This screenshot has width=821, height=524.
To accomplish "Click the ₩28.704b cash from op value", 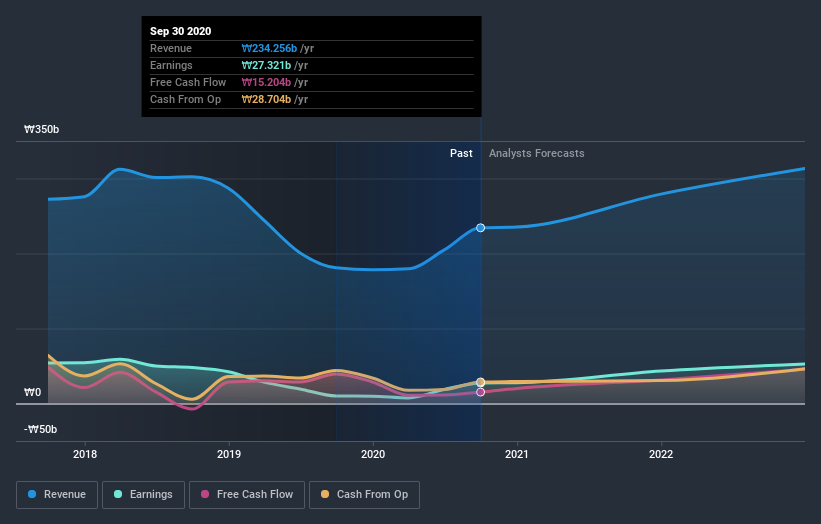I will coord(266,99).
